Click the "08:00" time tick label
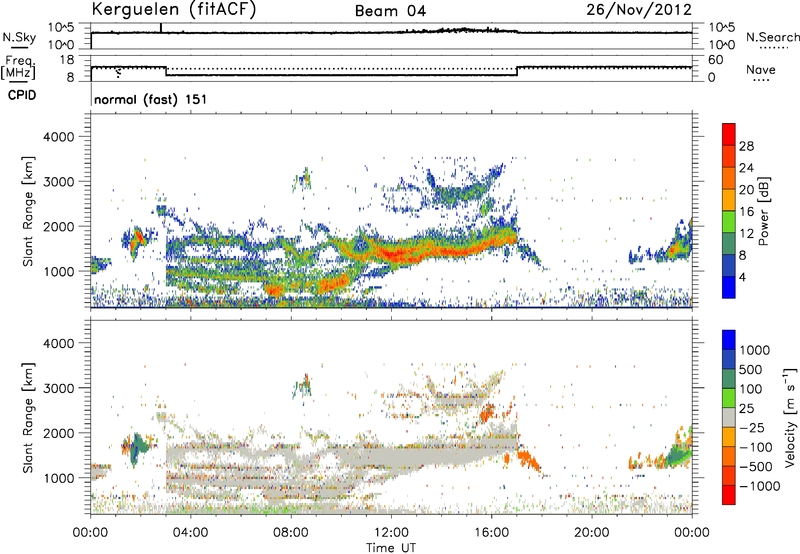The image size is (800, 554). 291,533
